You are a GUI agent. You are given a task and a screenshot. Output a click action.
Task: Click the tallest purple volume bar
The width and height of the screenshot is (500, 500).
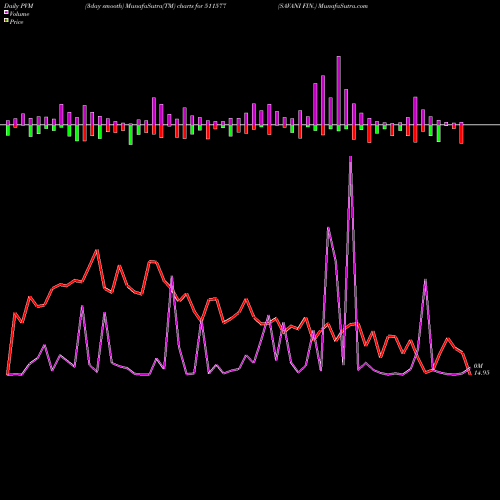339,90
